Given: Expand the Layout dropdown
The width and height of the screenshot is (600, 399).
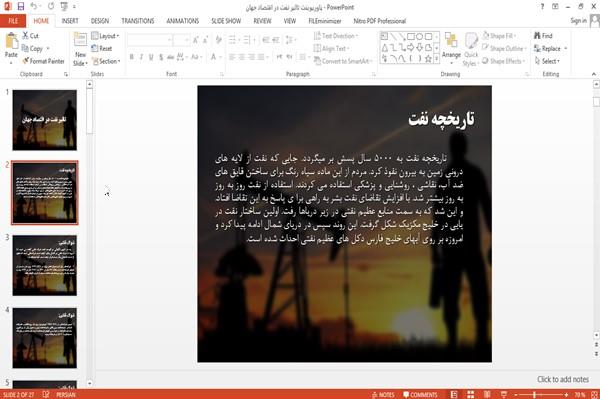Looking at the screenshot, I should 105,36.
